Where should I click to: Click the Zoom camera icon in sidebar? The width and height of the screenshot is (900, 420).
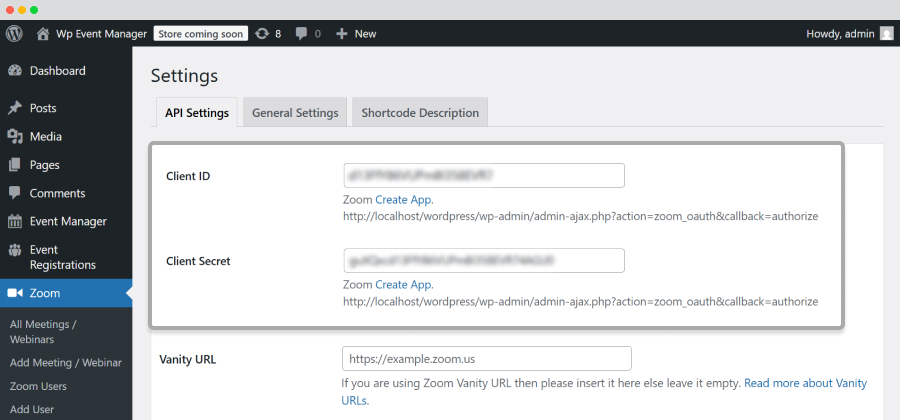tap(15, 293)
